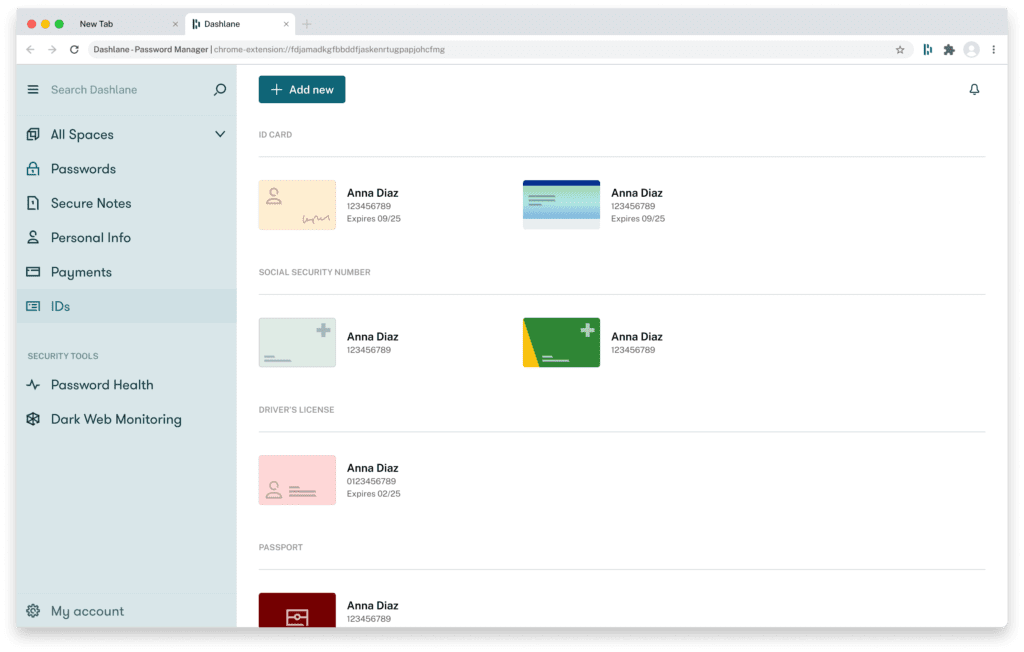This screenshot has width=1024, height=652.
Task: Open a new browser tab with plus
Action: click(x=307, y=24)
